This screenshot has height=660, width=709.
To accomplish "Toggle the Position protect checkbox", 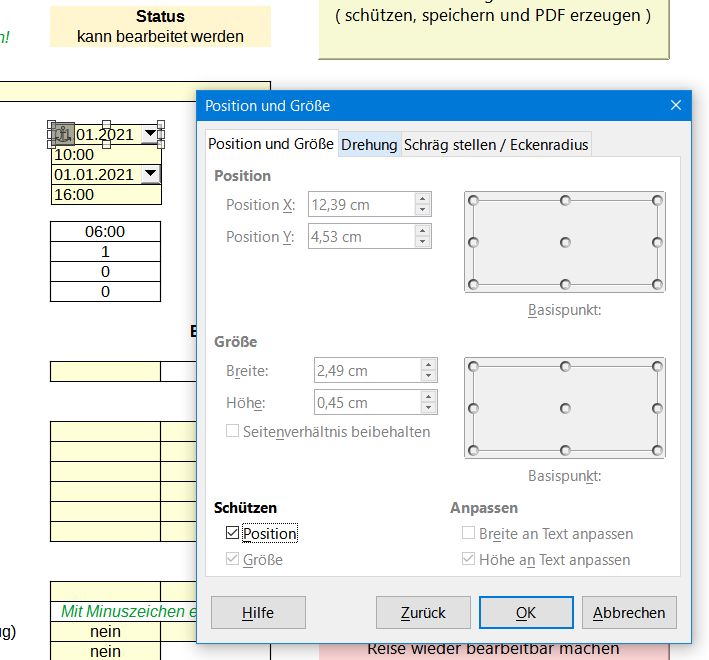I will point(233,534).
